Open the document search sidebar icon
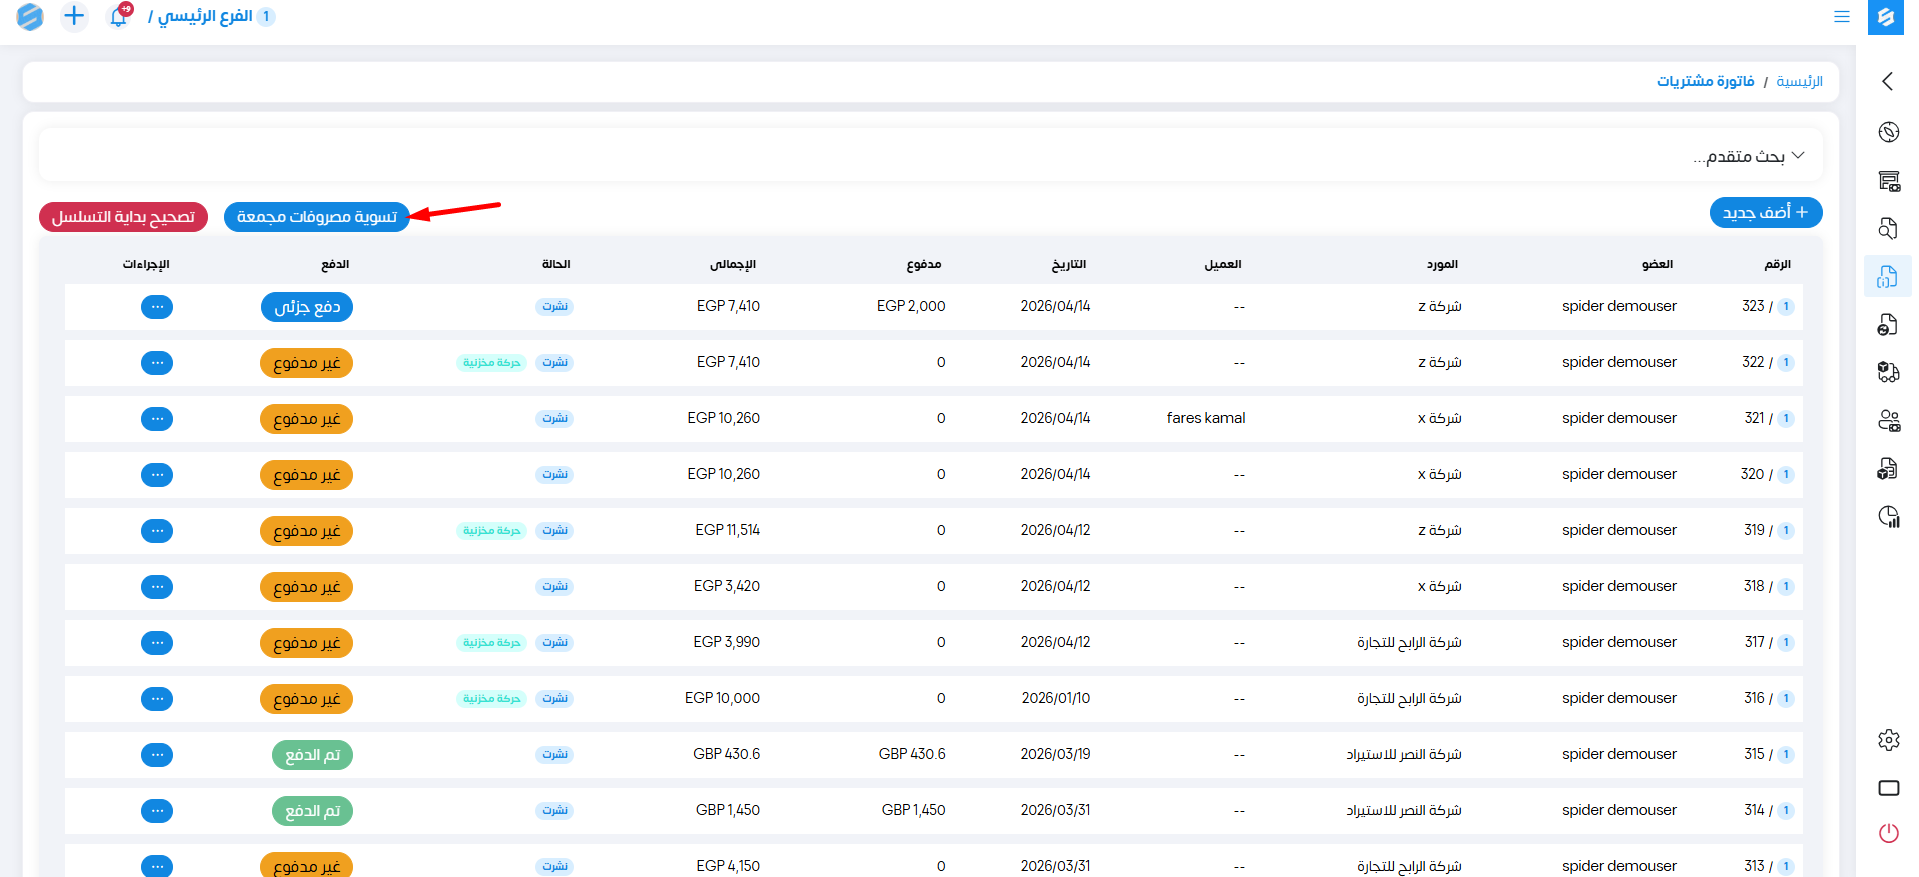Image resolution: width=1919 pixels, height=877 pixels. (1888, 229)
